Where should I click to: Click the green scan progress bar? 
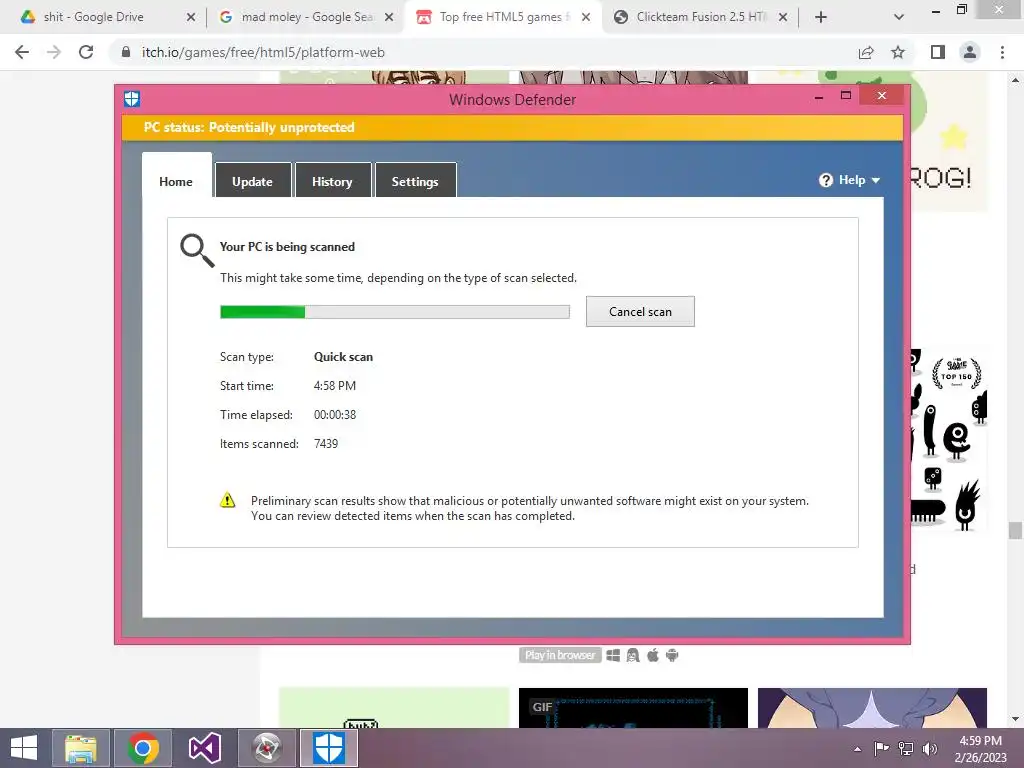point(394,312)
